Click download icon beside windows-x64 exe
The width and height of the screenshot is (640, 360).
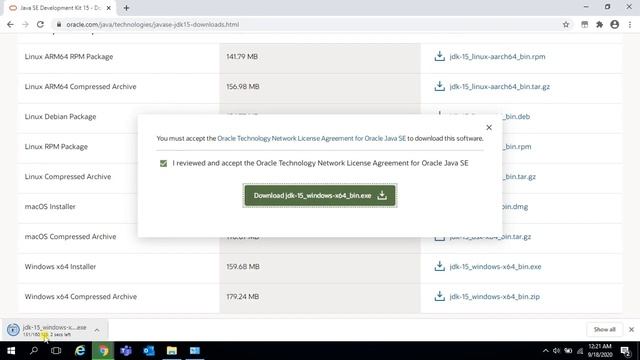(439, 266)
